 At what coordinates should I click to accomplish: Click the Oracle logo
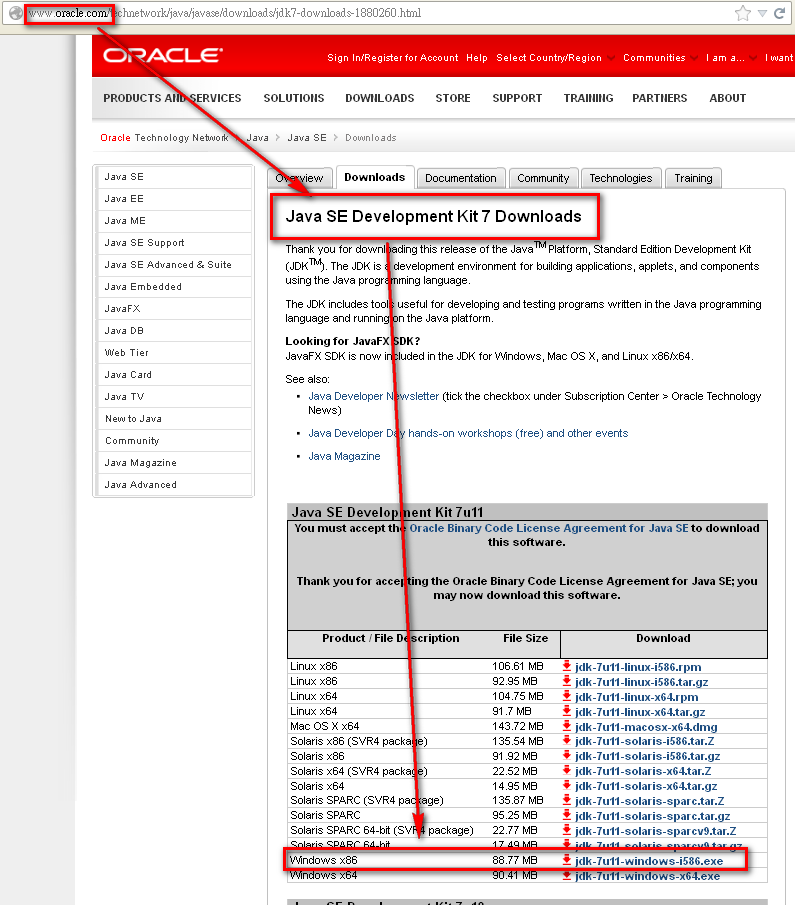tap(163, 55)
